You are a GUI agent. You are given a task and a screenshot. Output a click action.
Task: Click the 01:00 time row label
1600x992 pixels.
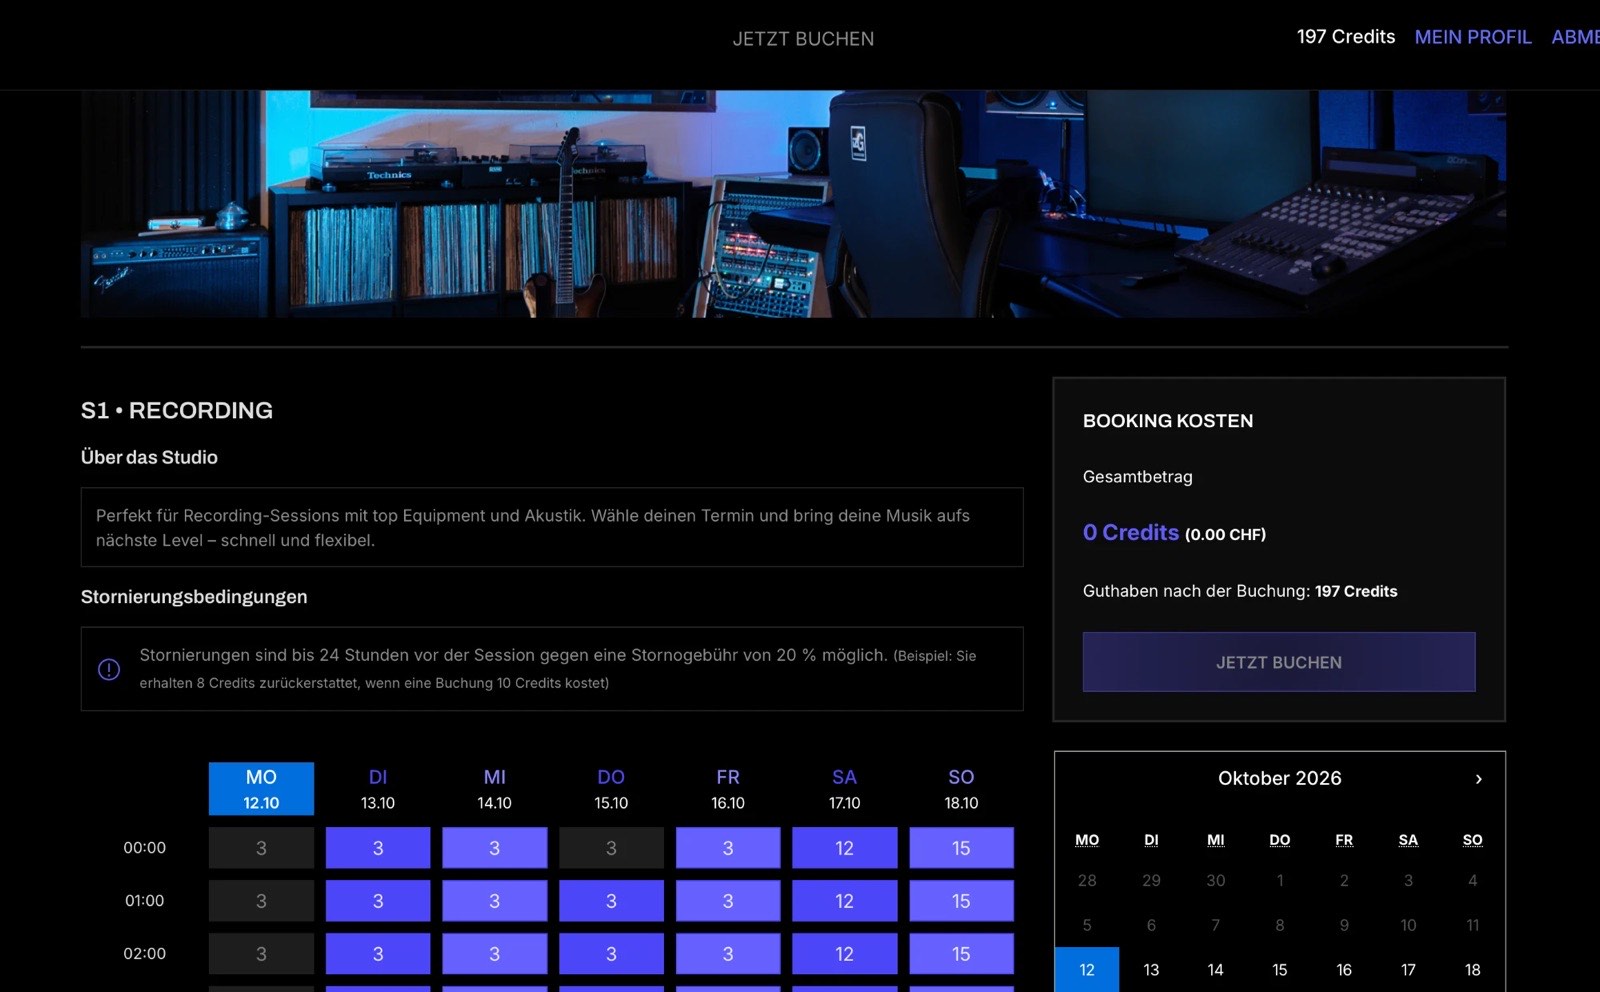[x=145, y=901]
